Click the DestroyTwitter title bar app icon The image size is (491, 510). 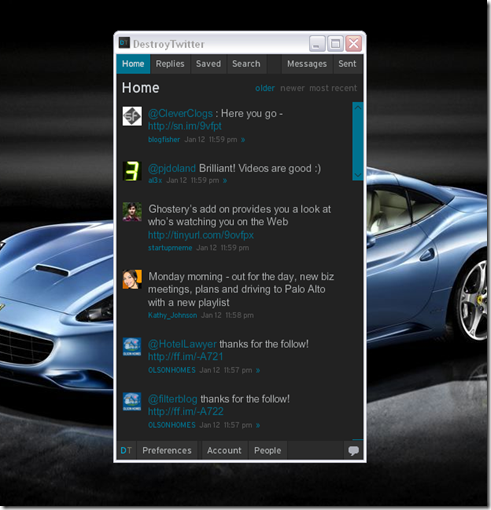click(x=124, y=43)
